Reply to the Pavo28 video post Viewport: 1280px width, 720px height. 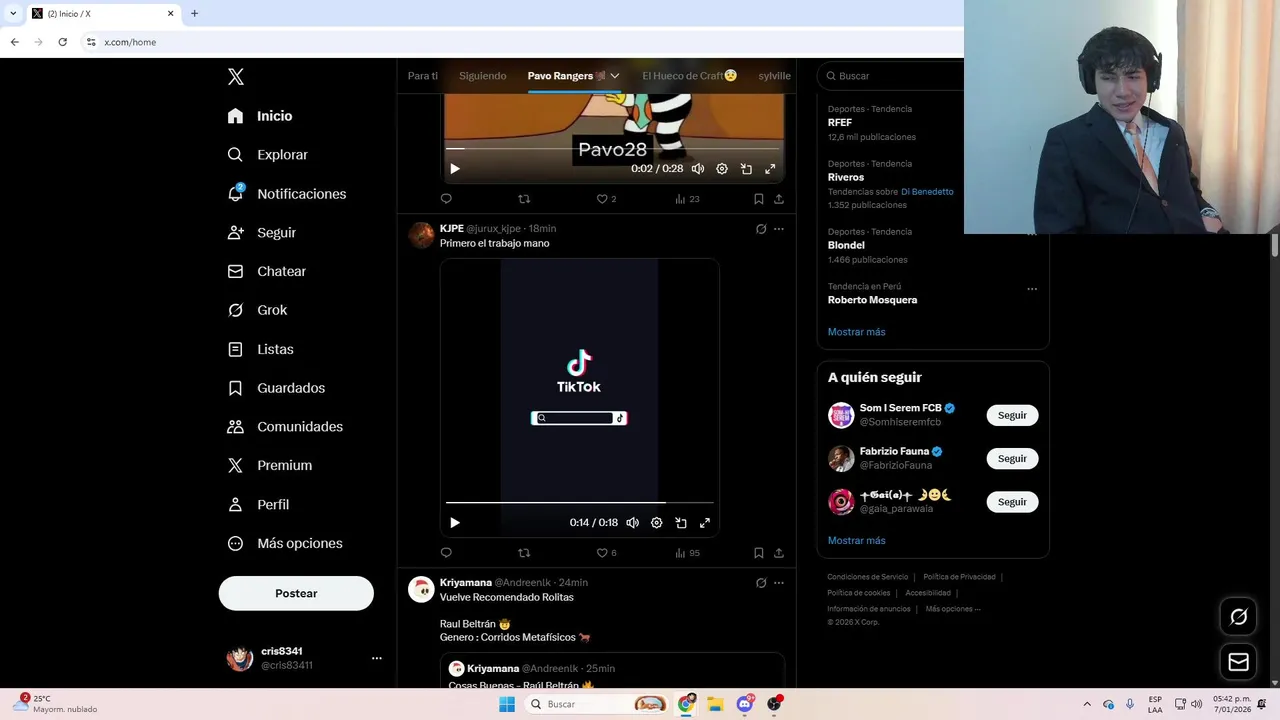pos(446,199)
